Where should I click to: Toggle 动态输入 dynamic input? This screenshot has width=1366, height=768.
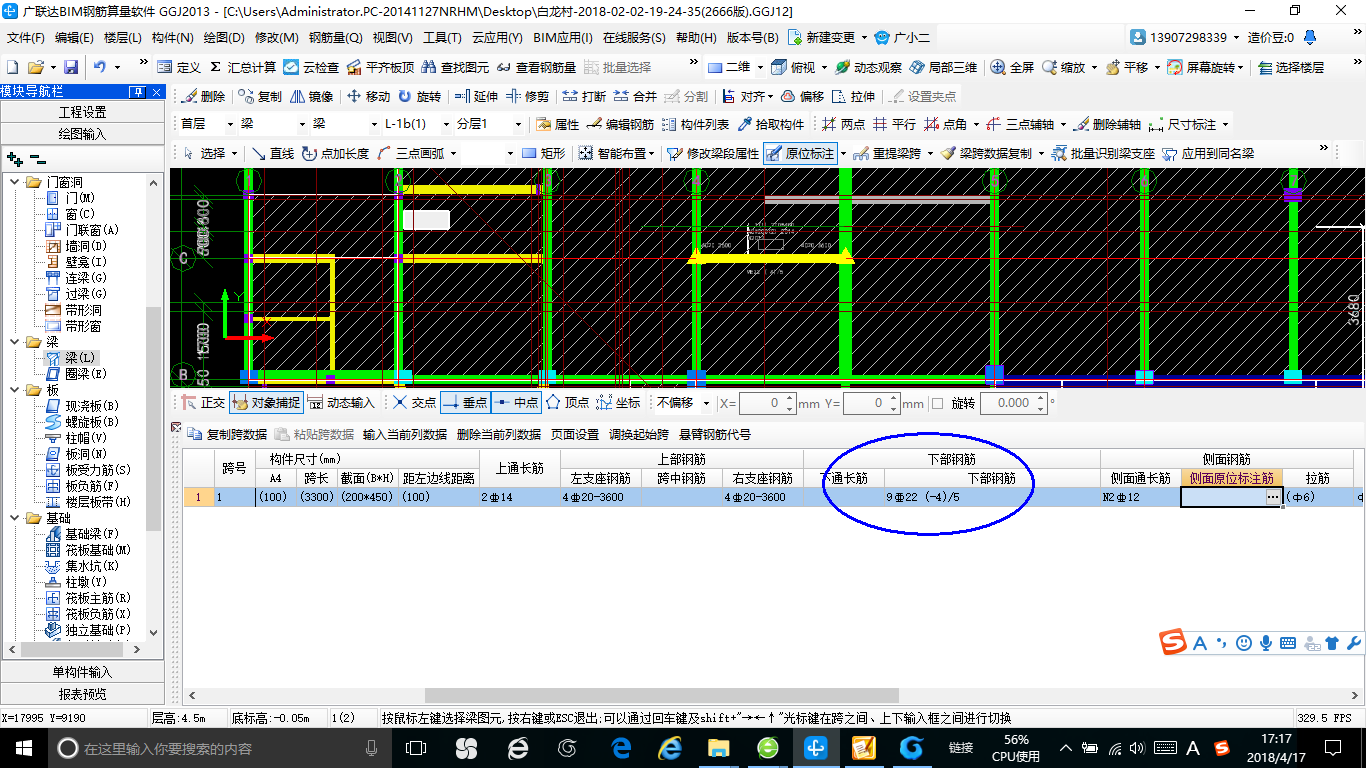click(341, 402)
